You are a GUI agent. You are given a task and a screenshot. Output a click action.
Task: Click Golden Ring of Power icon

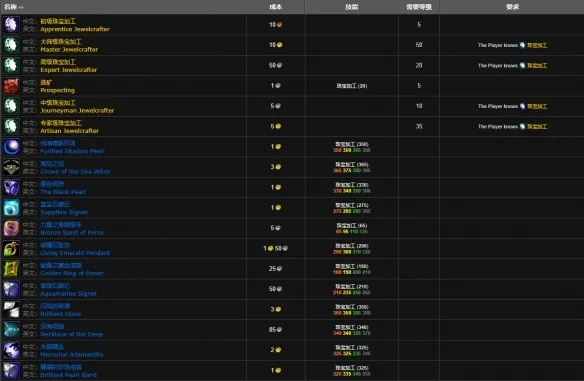pyautogui.click(x=11, y=269)
